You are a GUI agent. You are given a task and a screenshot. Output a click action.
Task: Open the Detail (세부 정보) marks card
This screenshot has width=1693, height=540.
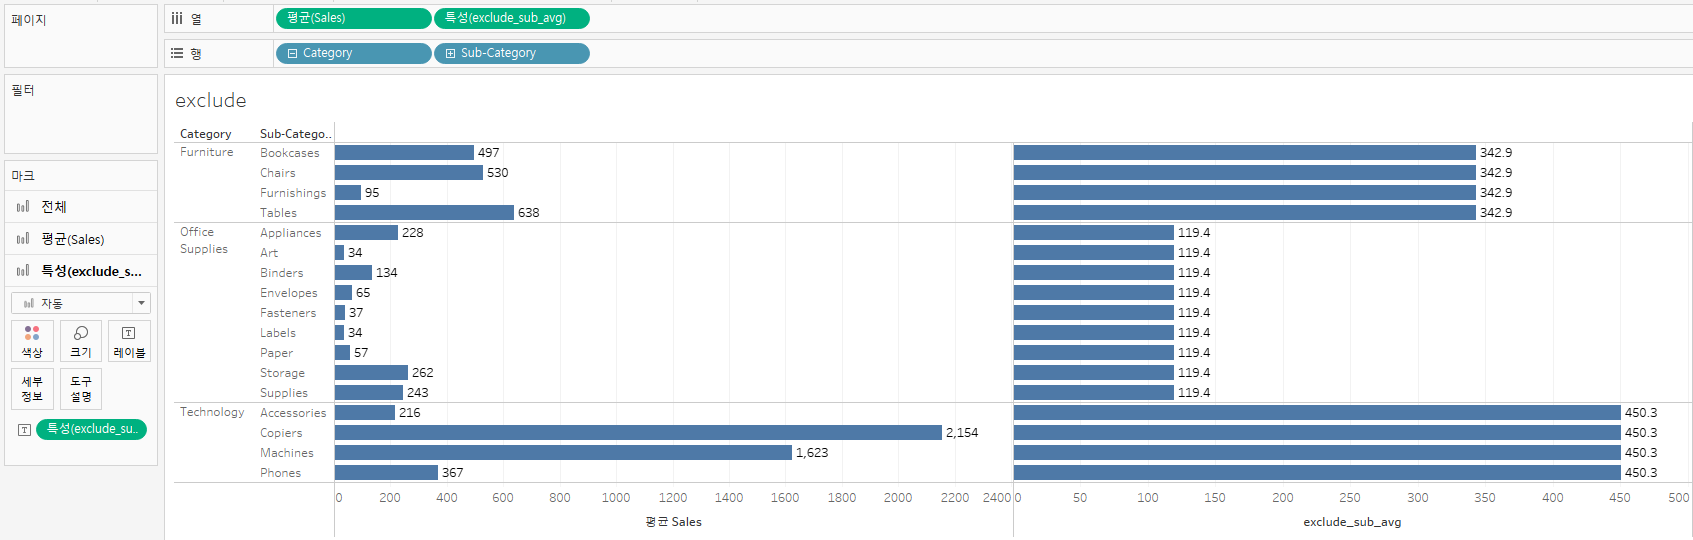(x=32, y=389)
